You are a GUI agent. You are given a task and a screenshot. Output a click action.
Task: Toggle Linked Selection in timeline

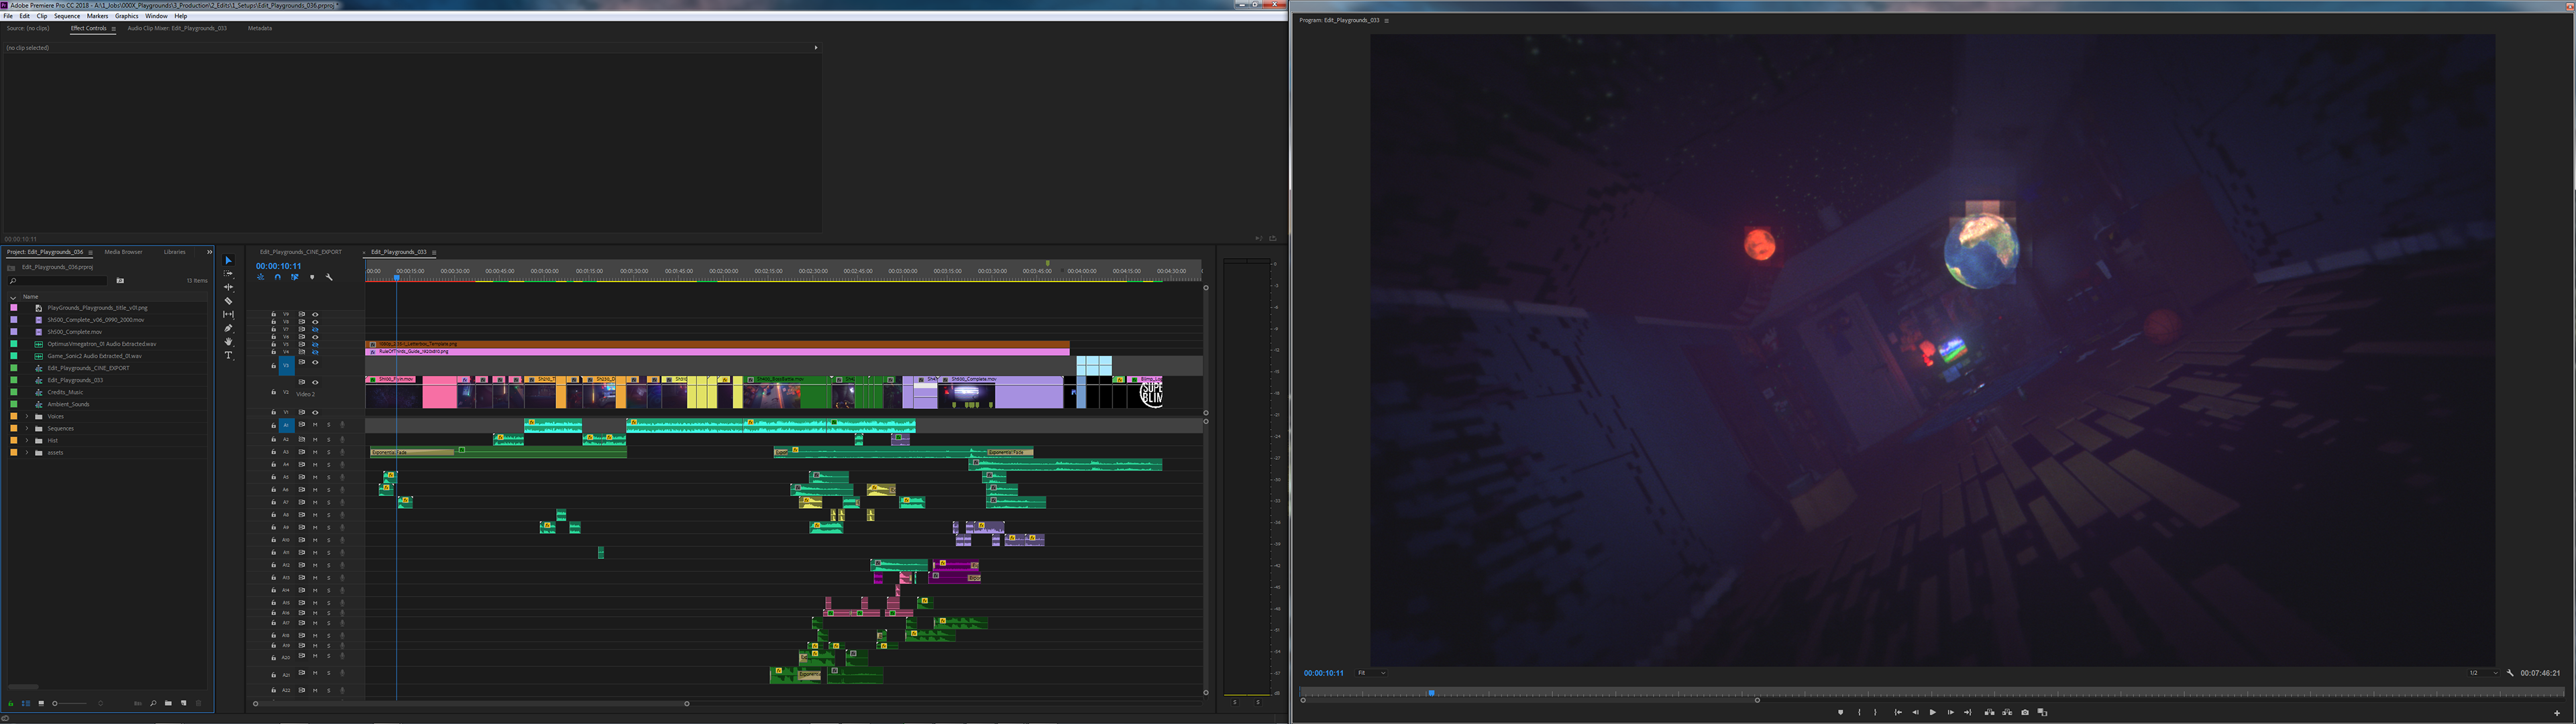pyautogui.click(x=295, y=278)
